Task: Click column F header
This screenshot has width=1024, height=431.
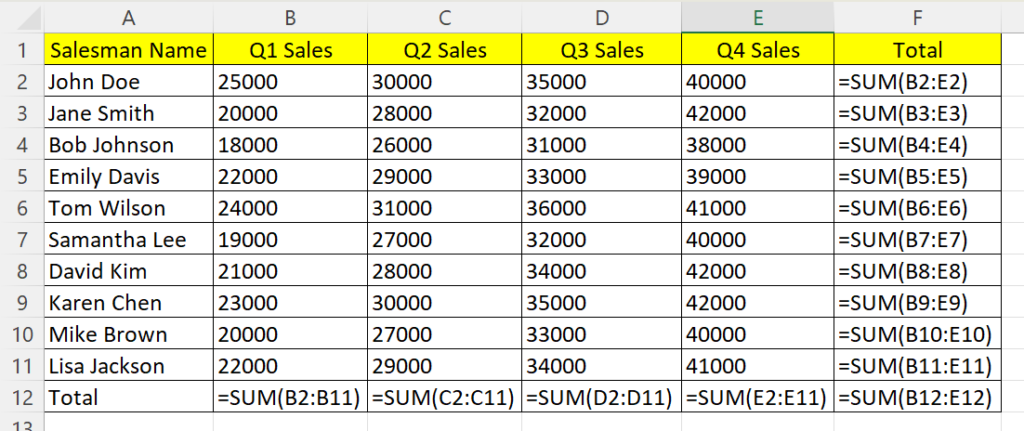Action: pyautogui.click(x=917, y=16)
